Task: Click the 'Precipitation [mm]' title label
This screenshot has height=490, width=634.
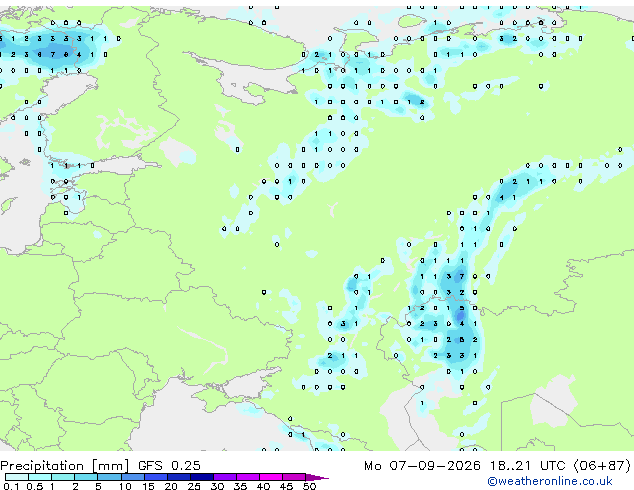Action: tap(65, 466)
